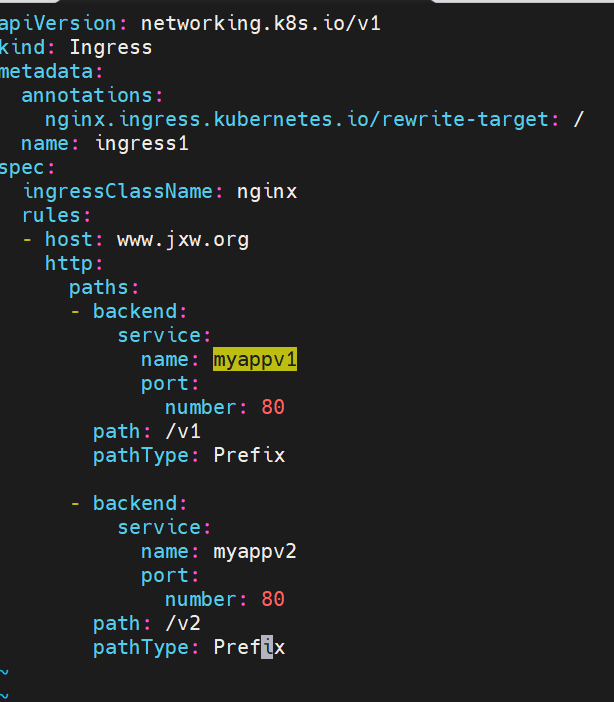
Task: Click the value 'nginx' after ingressClassName
Action: [x=267, y=191]
